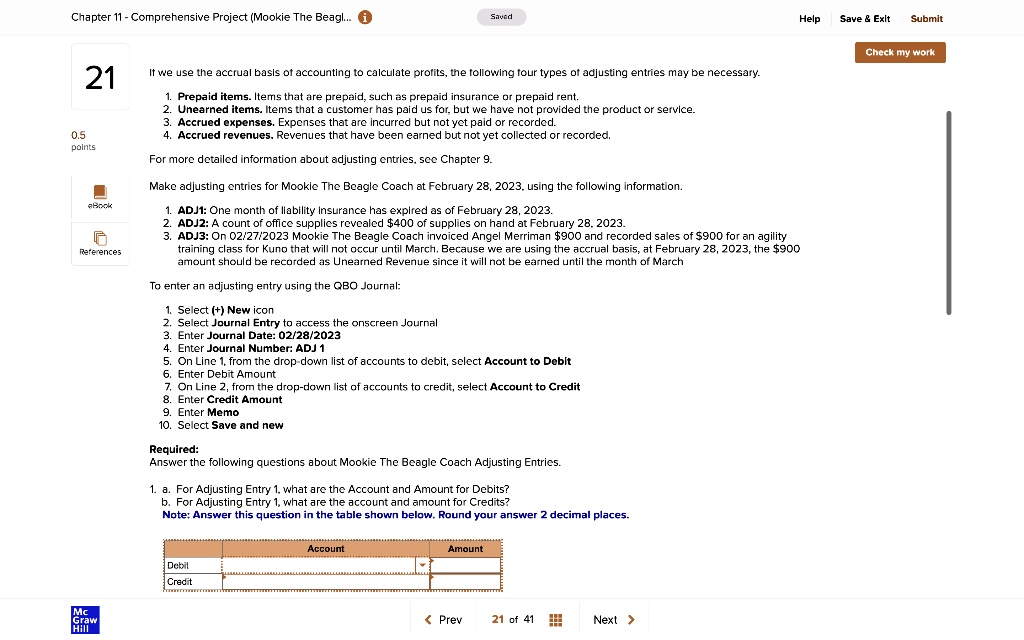The image size is (1024, 640).
Task: Select Save & Exit
Action: tap(864, 18)
